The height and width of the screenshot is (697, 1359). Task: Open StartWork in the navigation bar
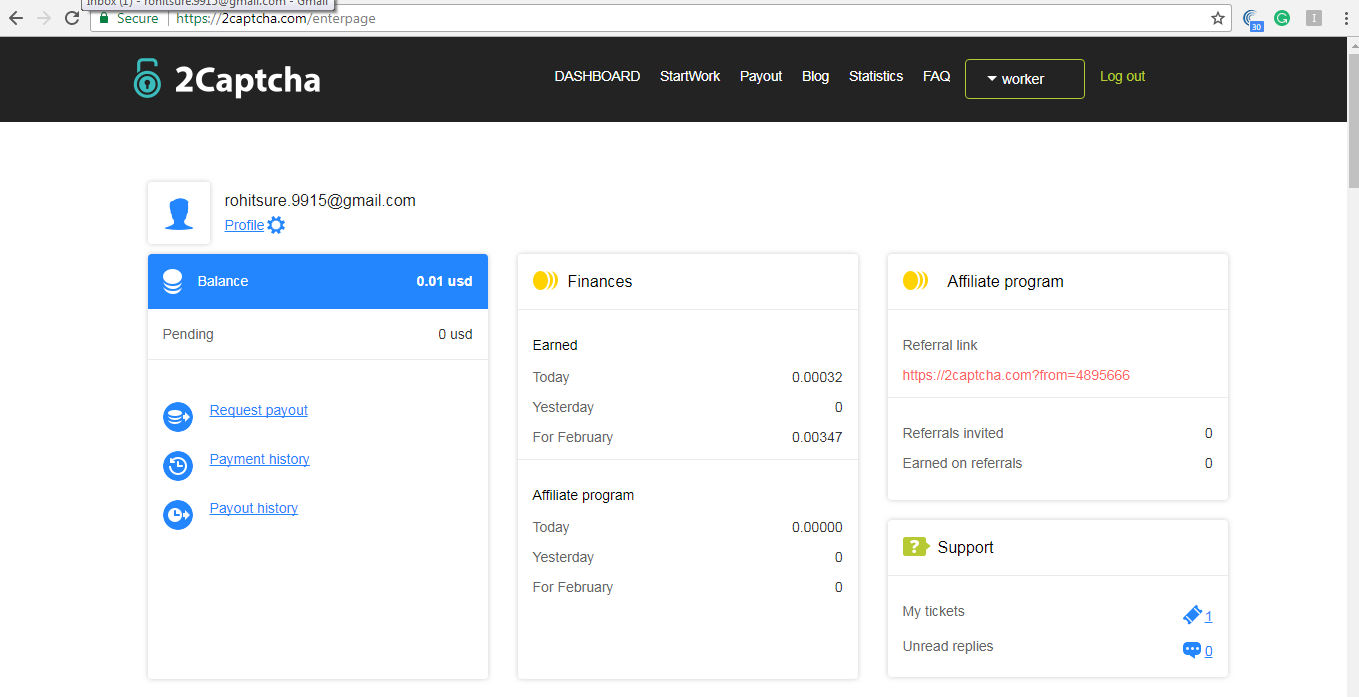(689, 76)
